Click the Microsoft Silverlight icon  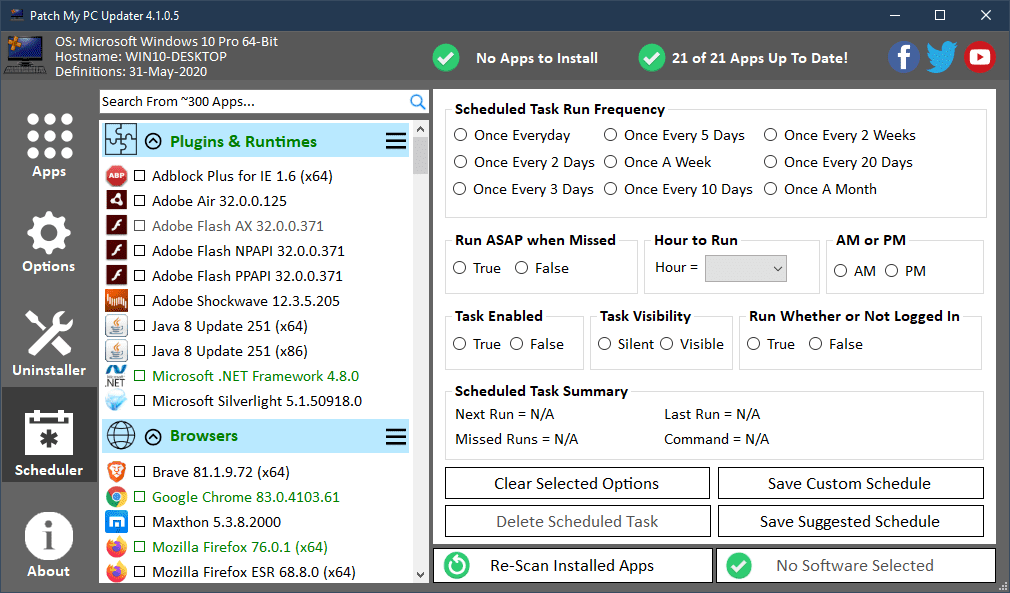point(116,400)
